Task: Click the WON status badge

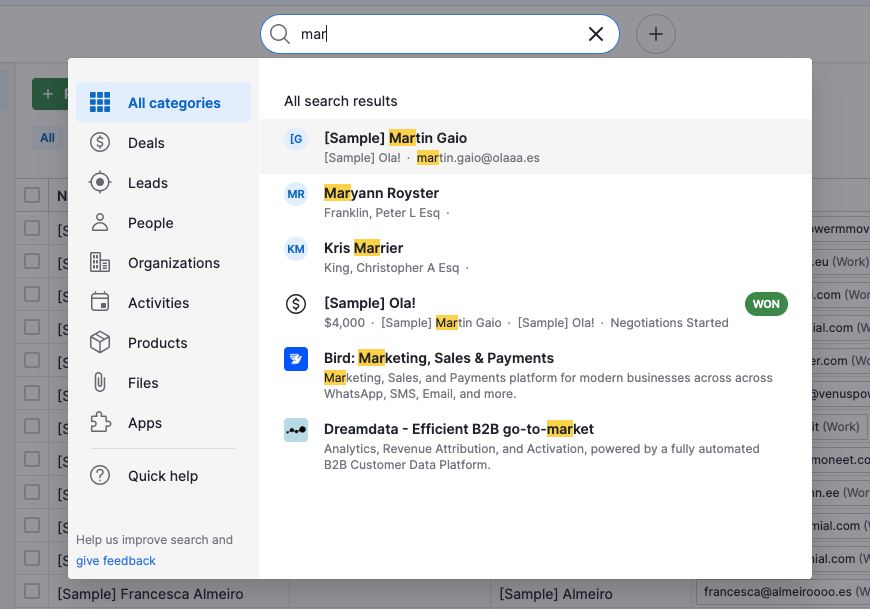Action: tap(766, 304)
